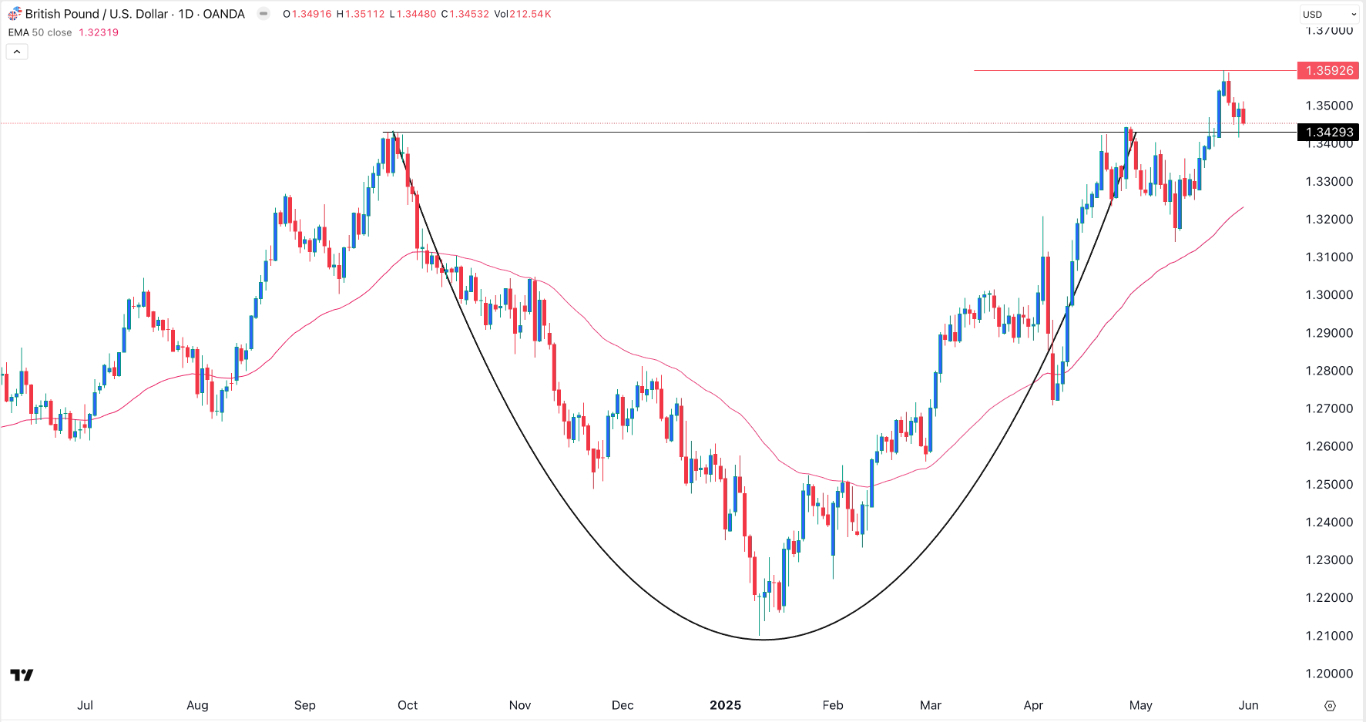Click the Dec label on the time axis
This screenshot has height=722, width=1366.
(x=622, y=705)
